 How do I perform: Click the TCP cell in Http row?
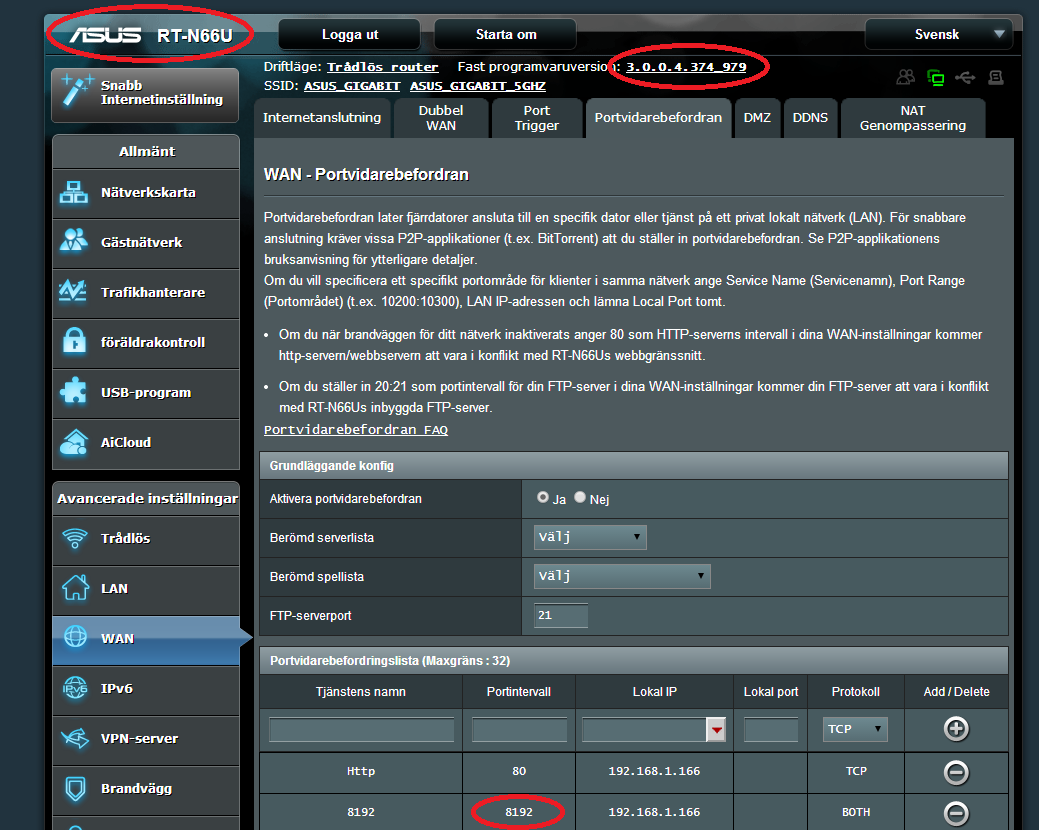coord(856,771)
